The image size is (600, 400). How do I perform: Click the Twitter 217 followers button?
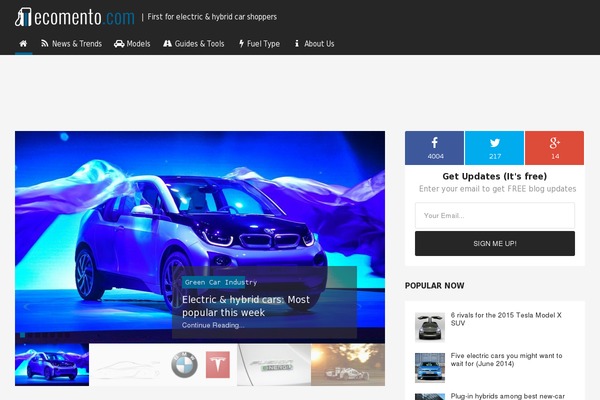[494, 148]
